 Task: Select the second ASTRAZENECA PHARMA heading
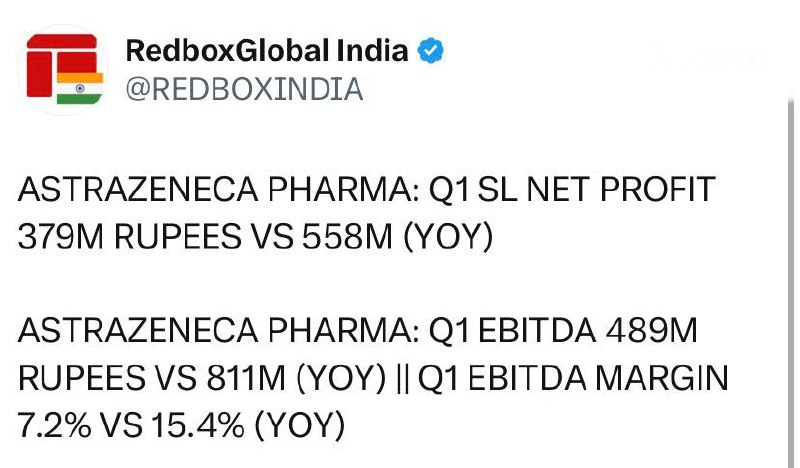[x=218, y=330]
